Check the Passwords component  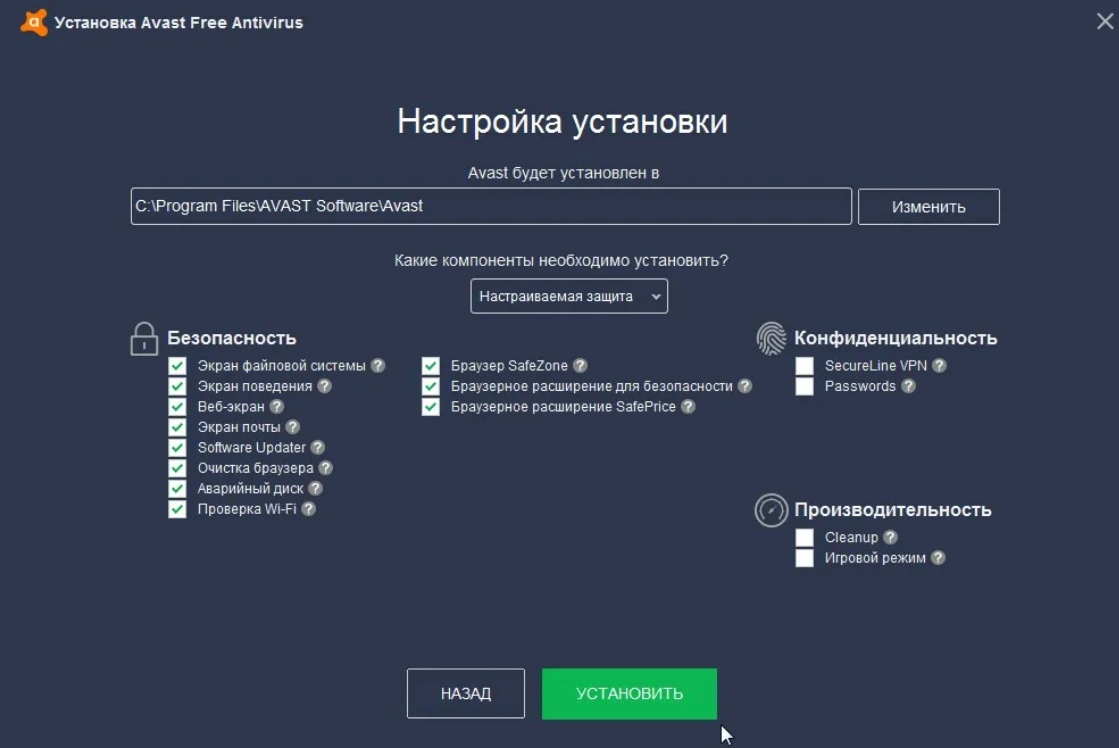(804, 386)
